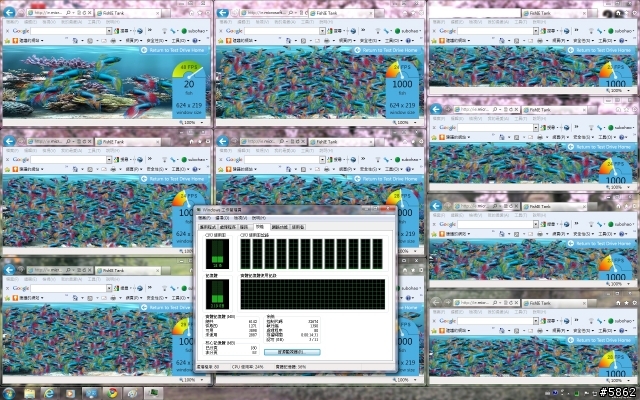The height and width of the screenshot is (400, 640).
Task: Open the Options menu in Task Manager
Action: (222, 218)
